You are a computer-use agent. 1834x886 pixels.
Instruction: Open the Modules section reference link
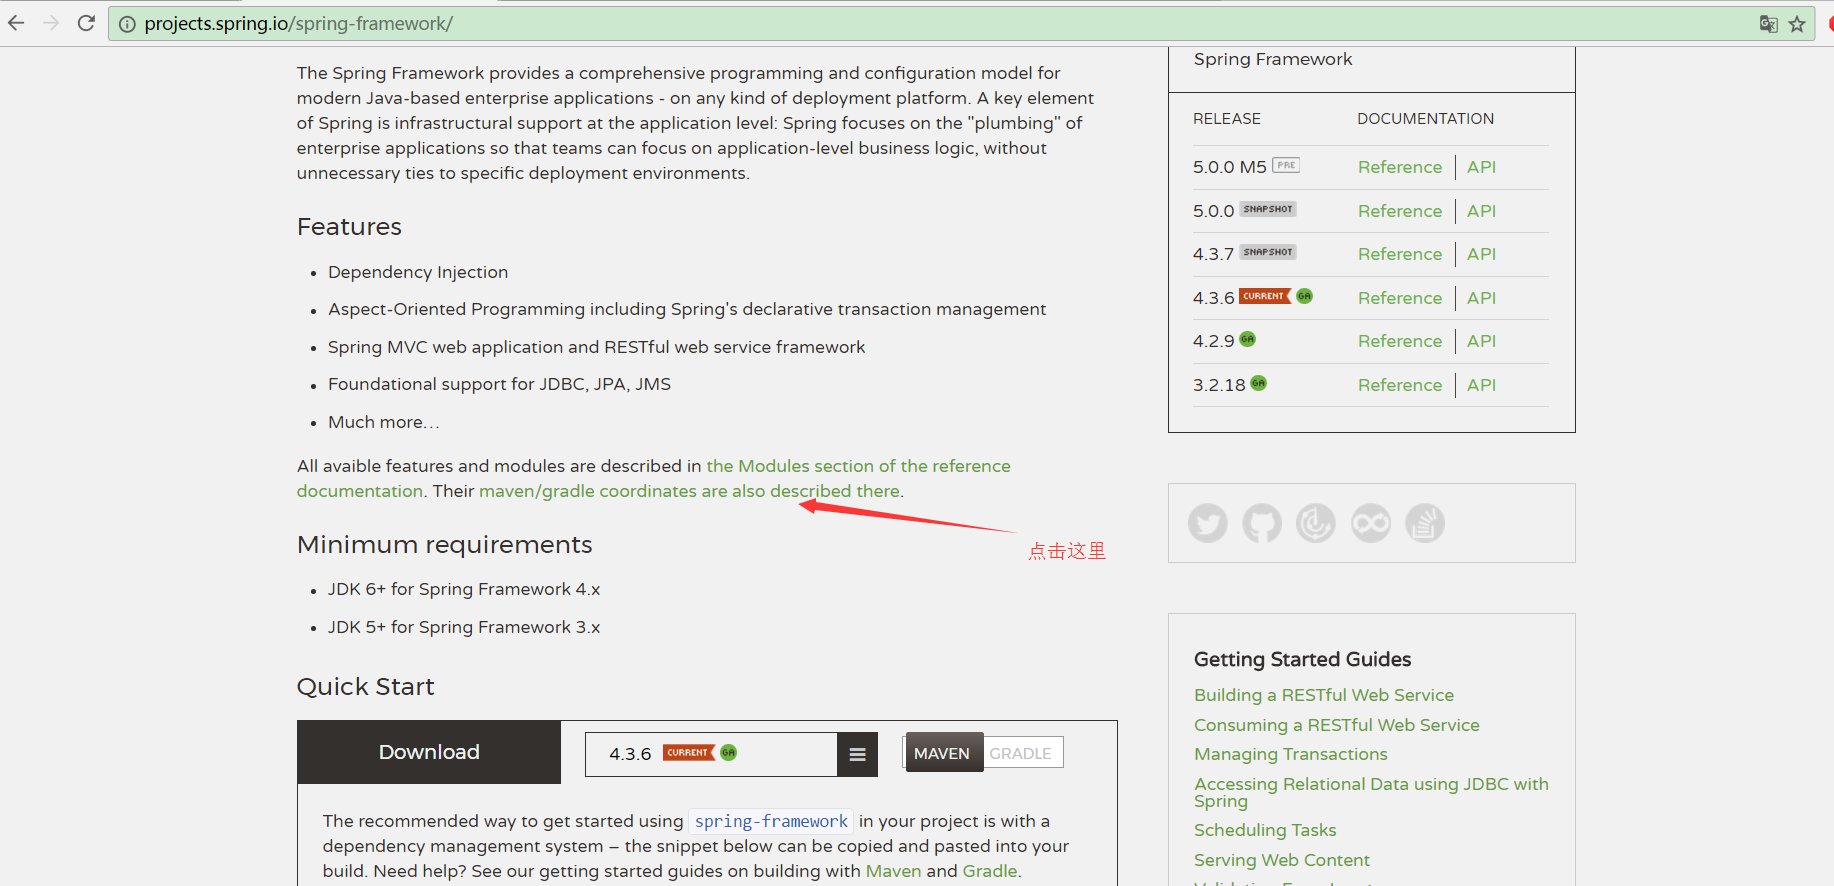[x=858, y=466]
